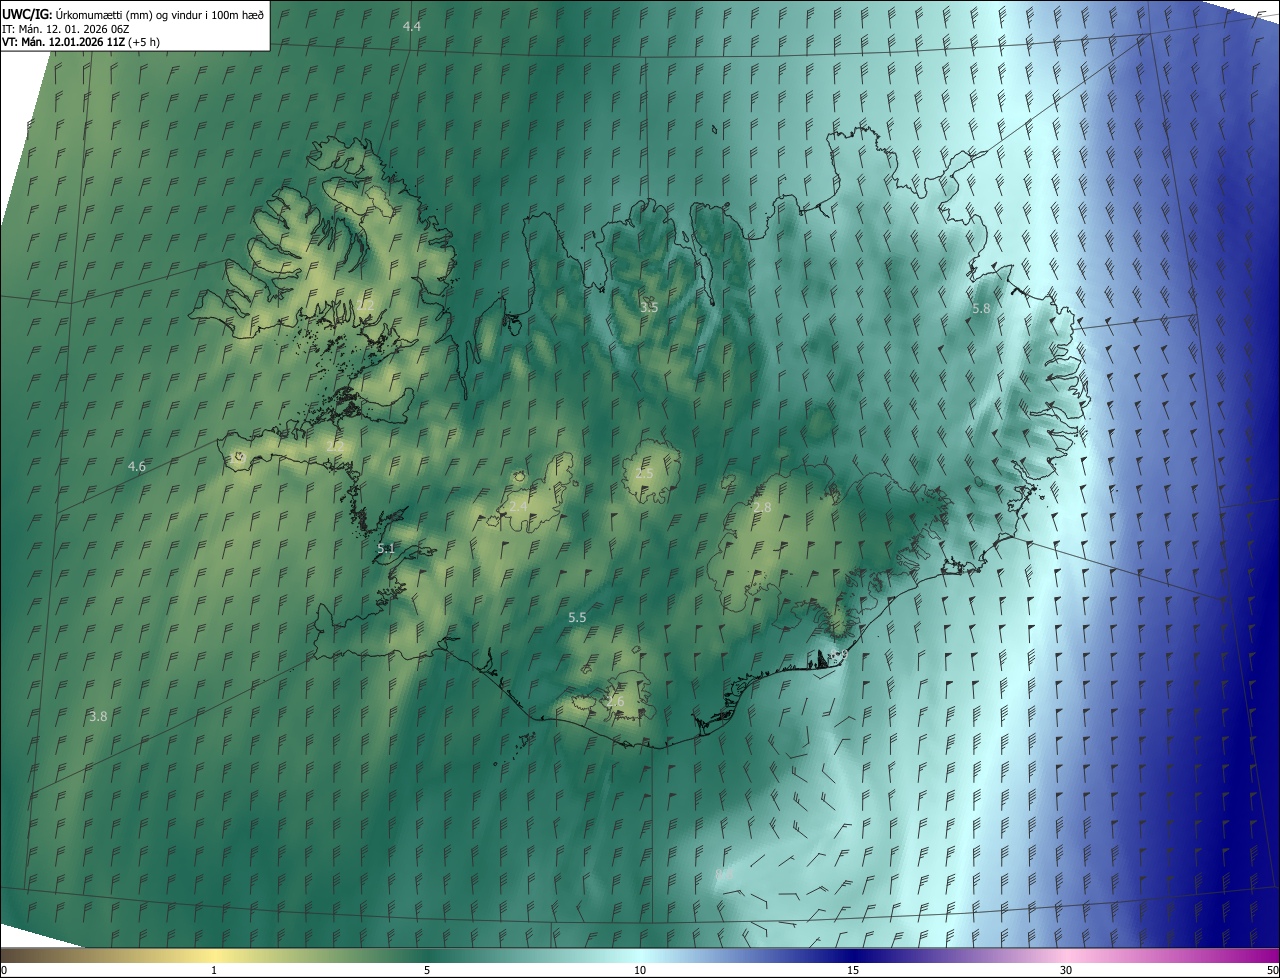Click the 3.8 value label in the southwest ocean
Image resolution: width=1280 pixels, height=978 pixels.
(98, 716)
